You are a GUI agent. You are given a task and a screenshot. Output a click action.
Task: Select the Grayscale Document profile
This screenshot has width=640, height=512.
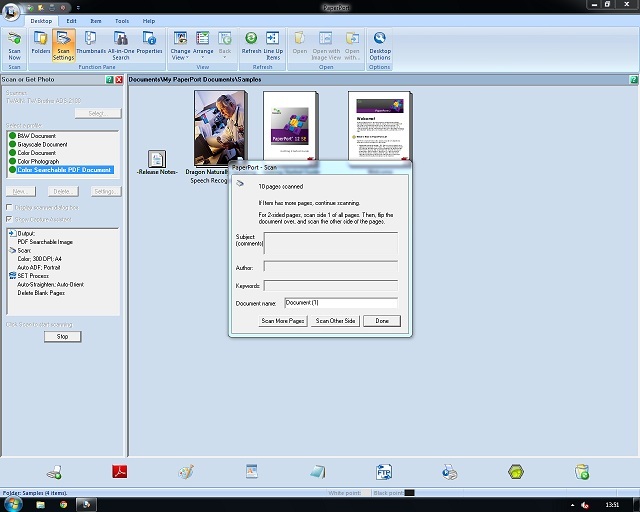coord(42,144)
